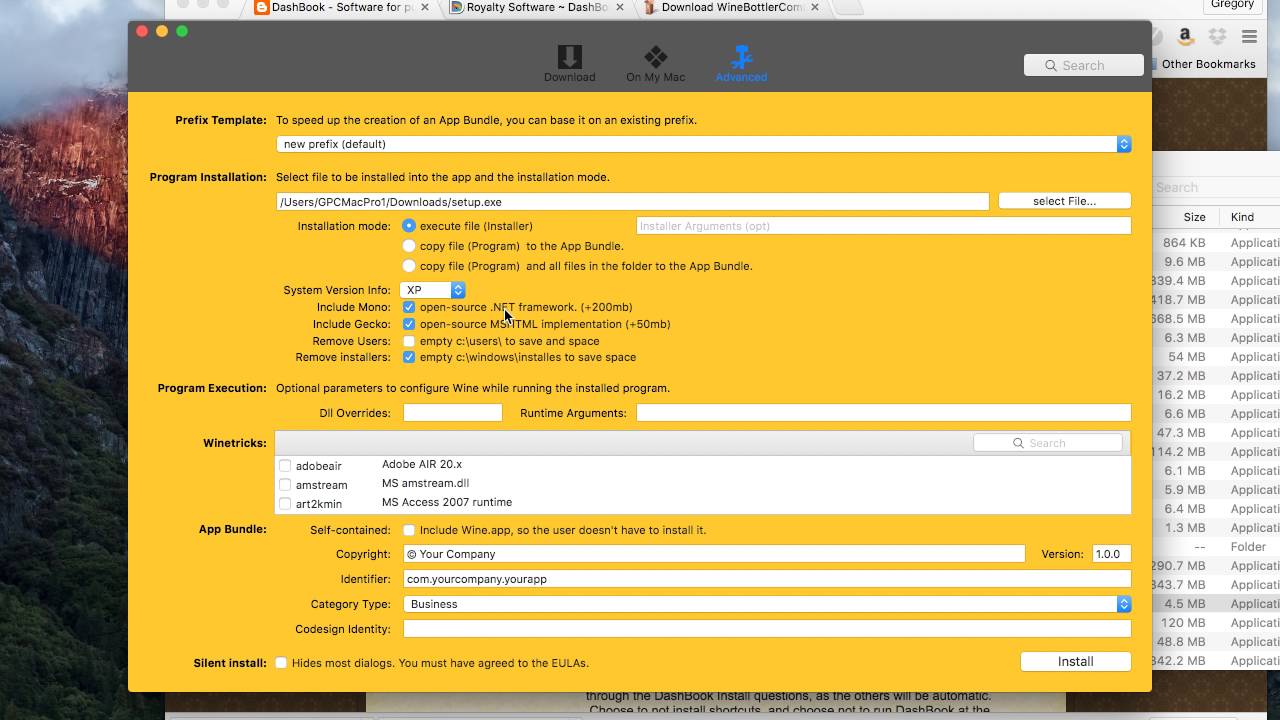Click the Version 1.0.0 field
The height and width of the screenshot is (720, 1280).
(1111, 554)
